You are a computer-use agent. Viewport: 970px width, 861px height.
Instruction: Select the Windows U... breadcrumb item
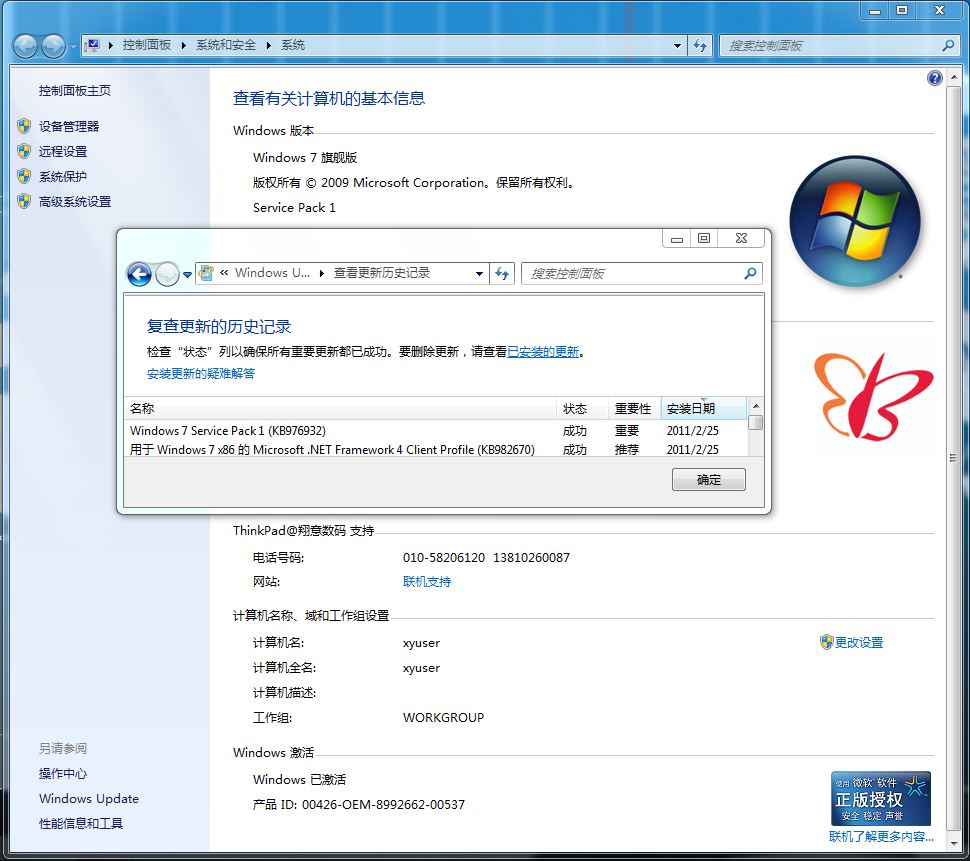click(x=272, y=273)
